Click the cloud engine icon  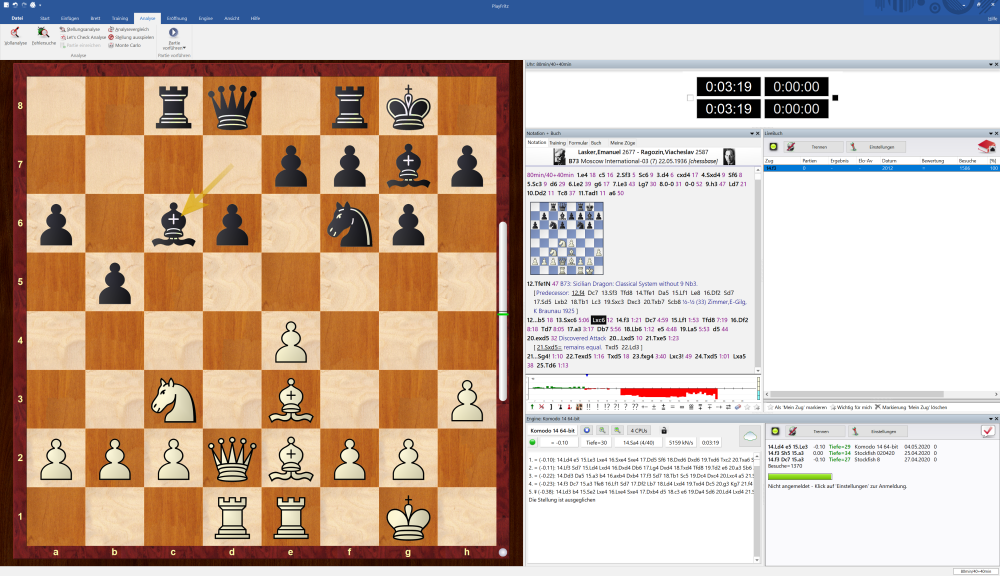746,435
